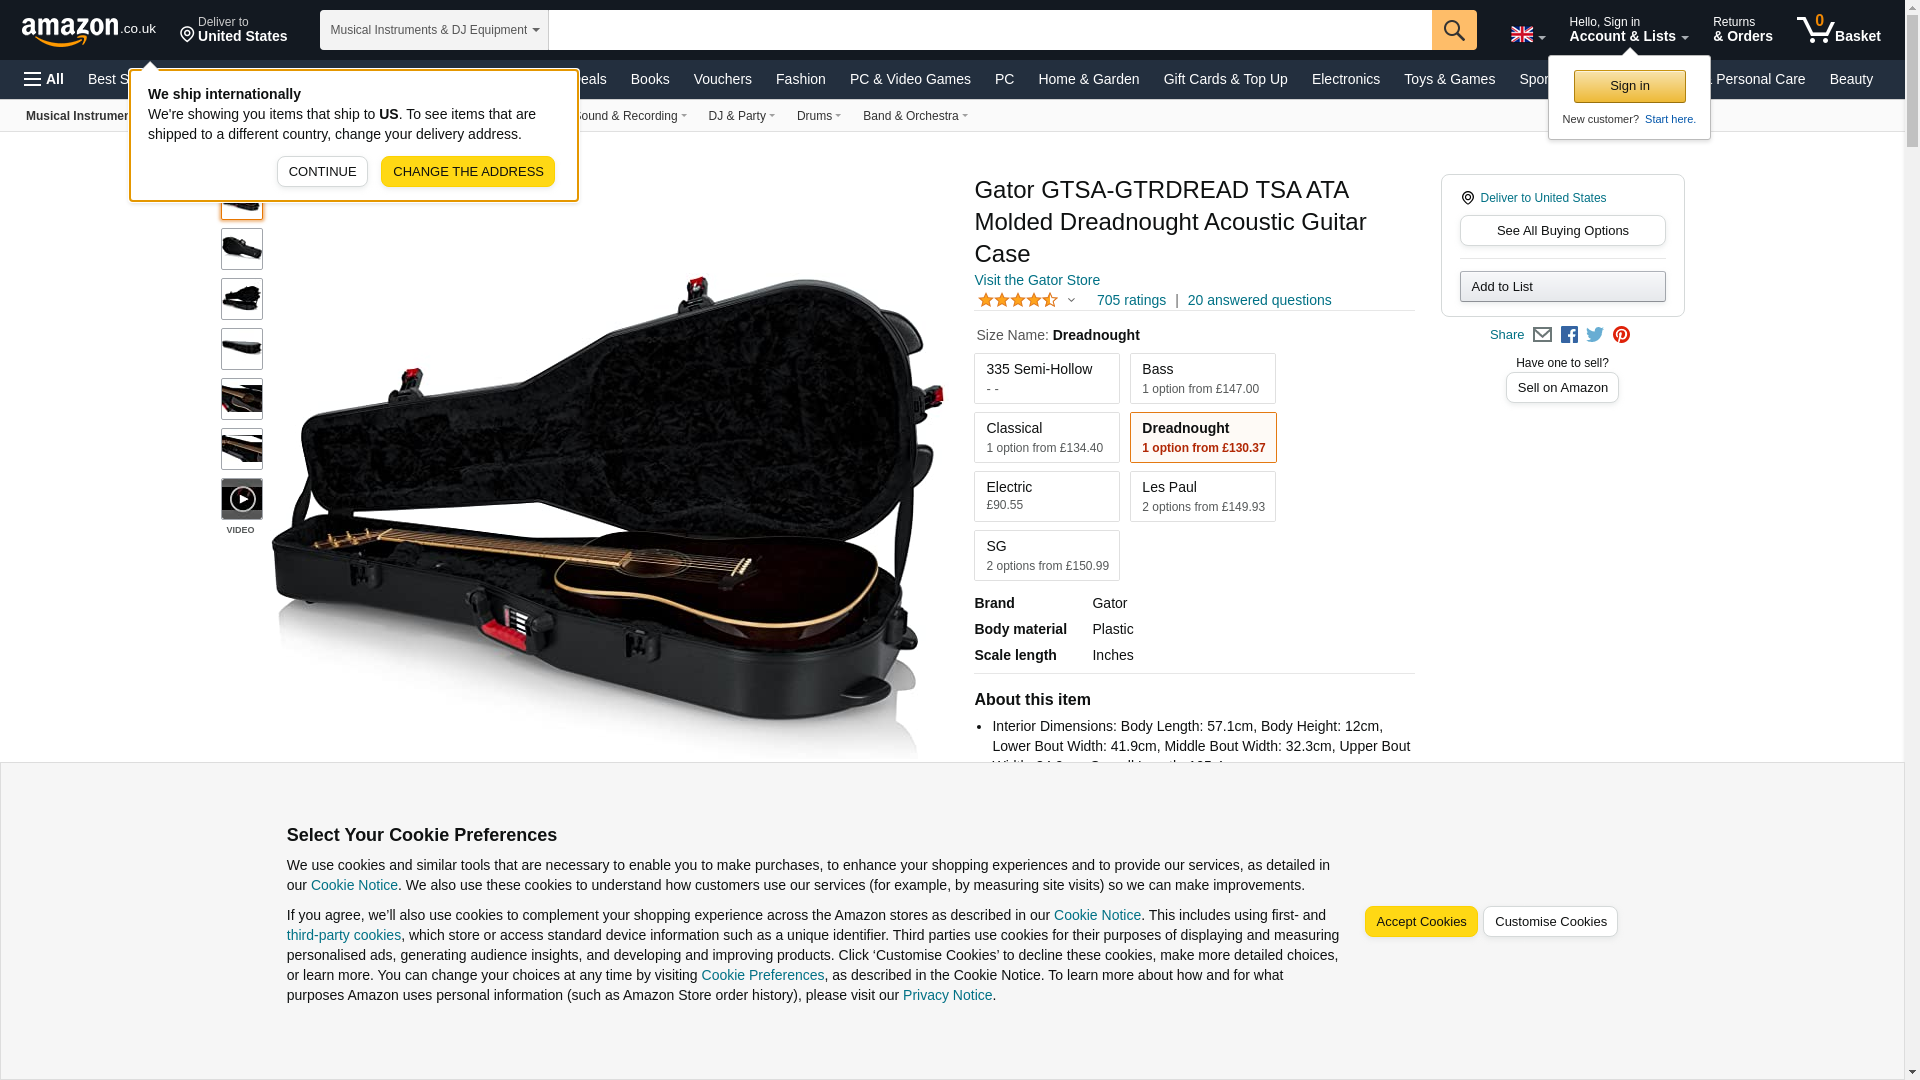Screen dimensions: 1920x1080
Task: Expand the language flag selector
Action: (1527, 35)
